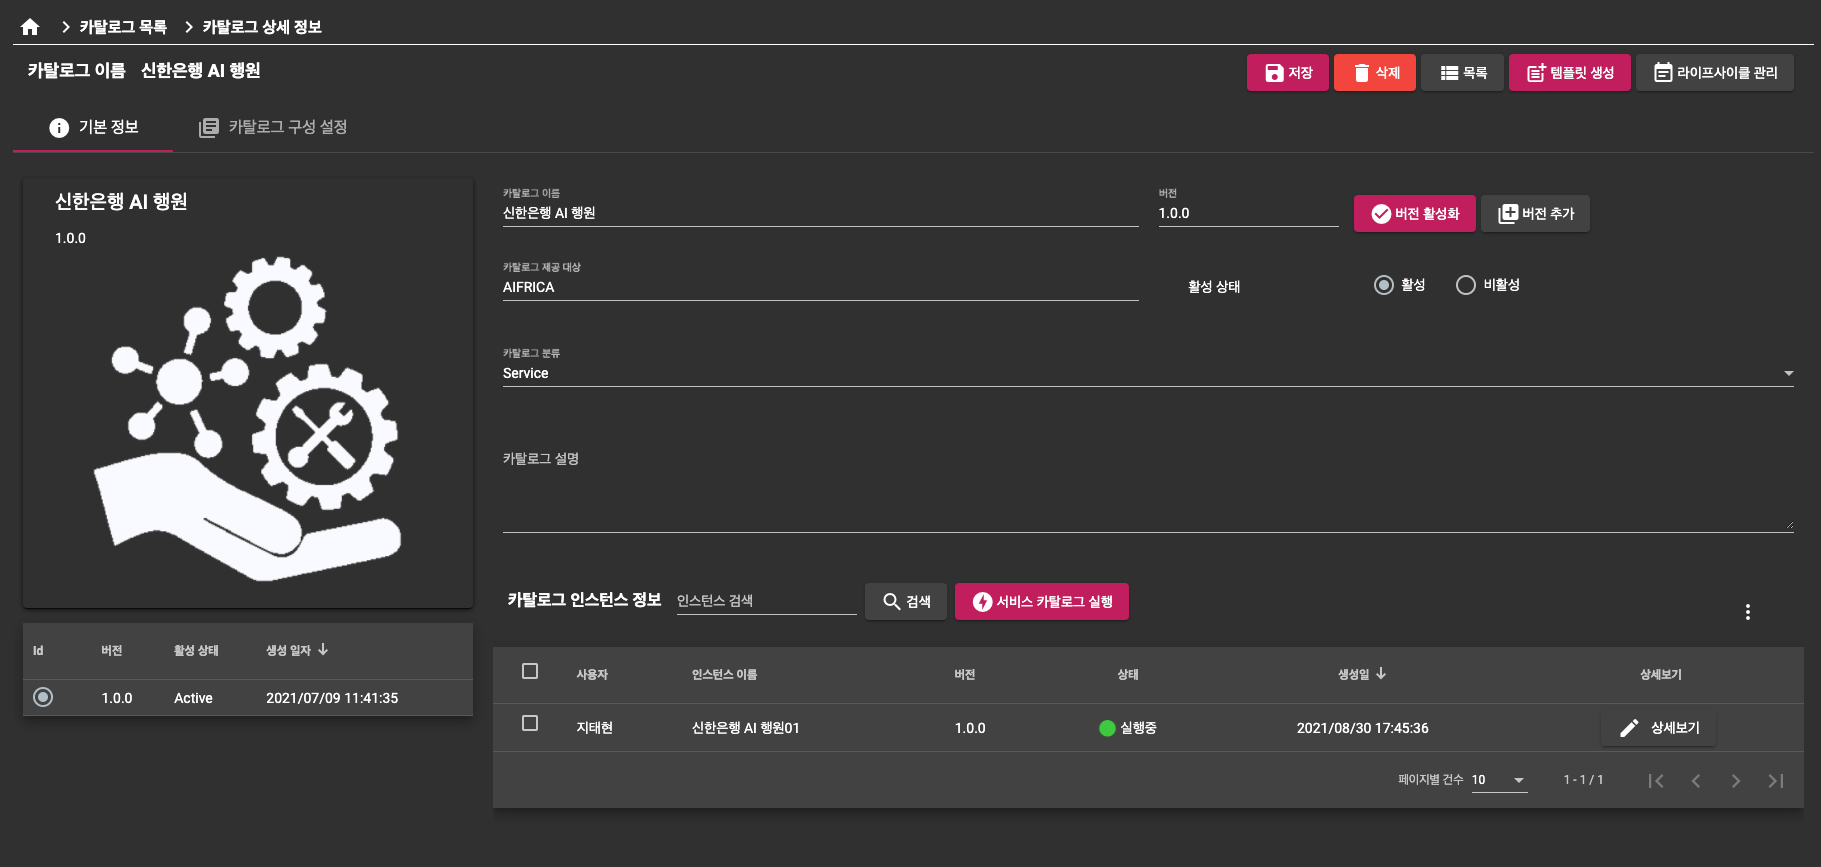1821x867 pixels.
Task: Select the inactive (비활성) radio button
Action: [1465, 285]
